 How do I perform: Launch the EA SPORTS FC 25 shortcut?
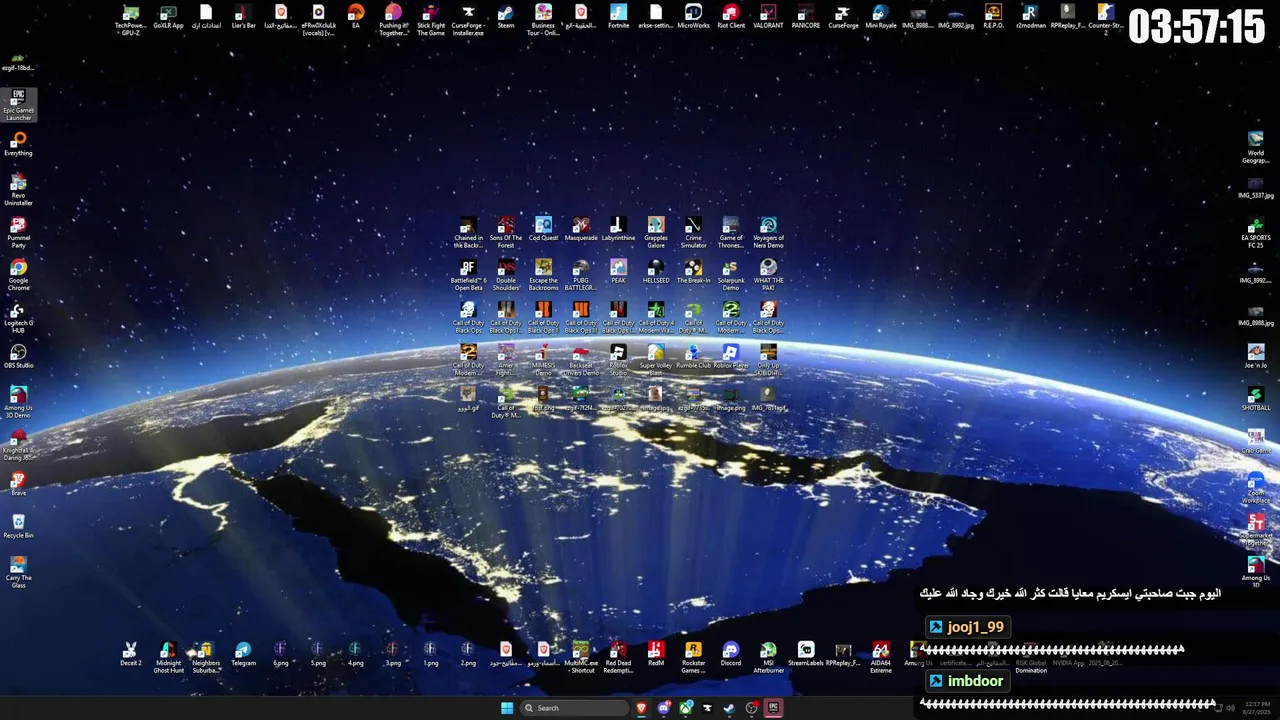coord(1256,232)
